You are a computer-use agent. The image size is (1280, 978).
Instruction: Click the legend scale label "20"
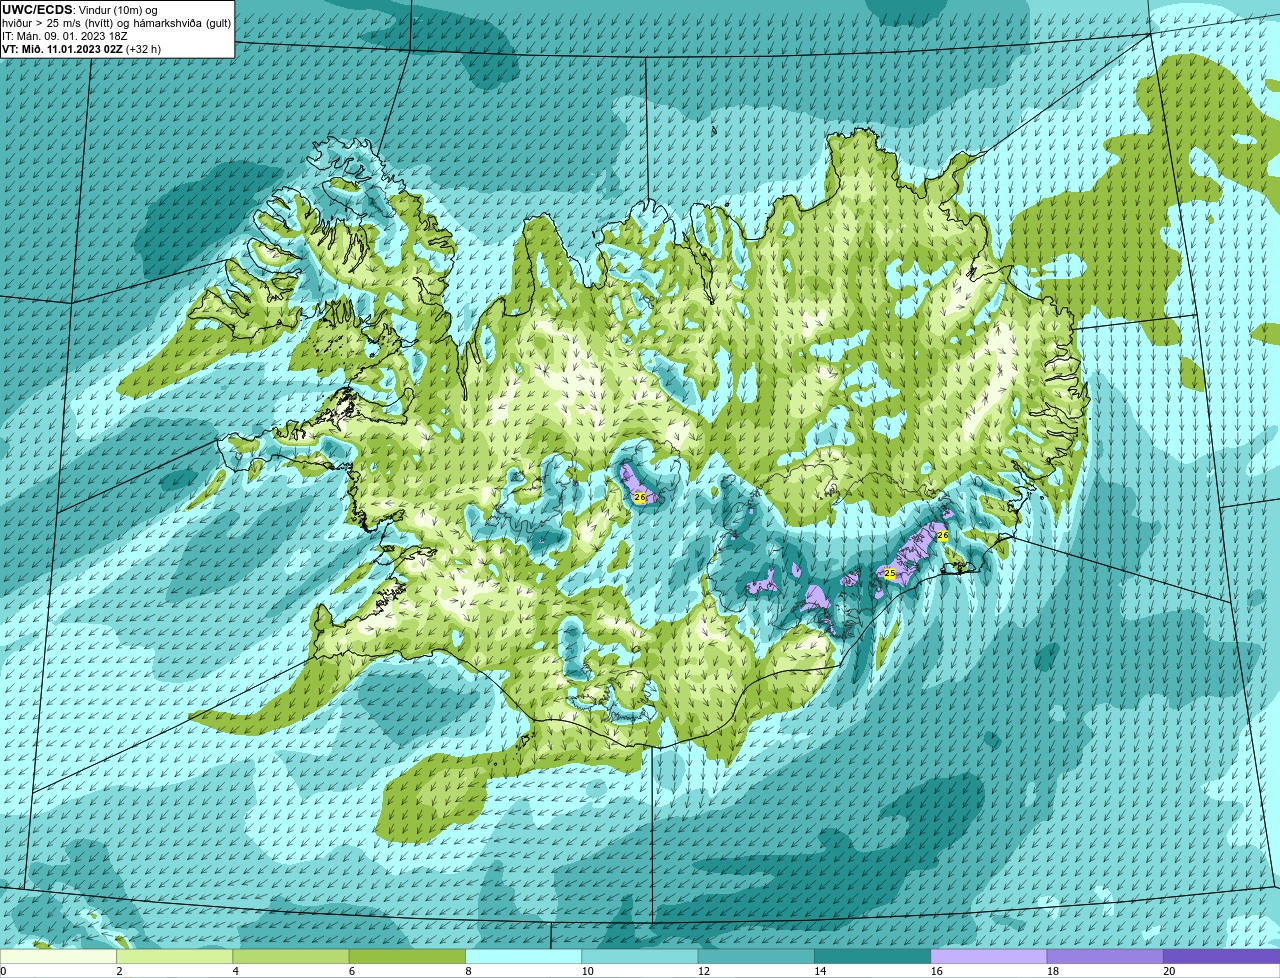pos(1169,971)
